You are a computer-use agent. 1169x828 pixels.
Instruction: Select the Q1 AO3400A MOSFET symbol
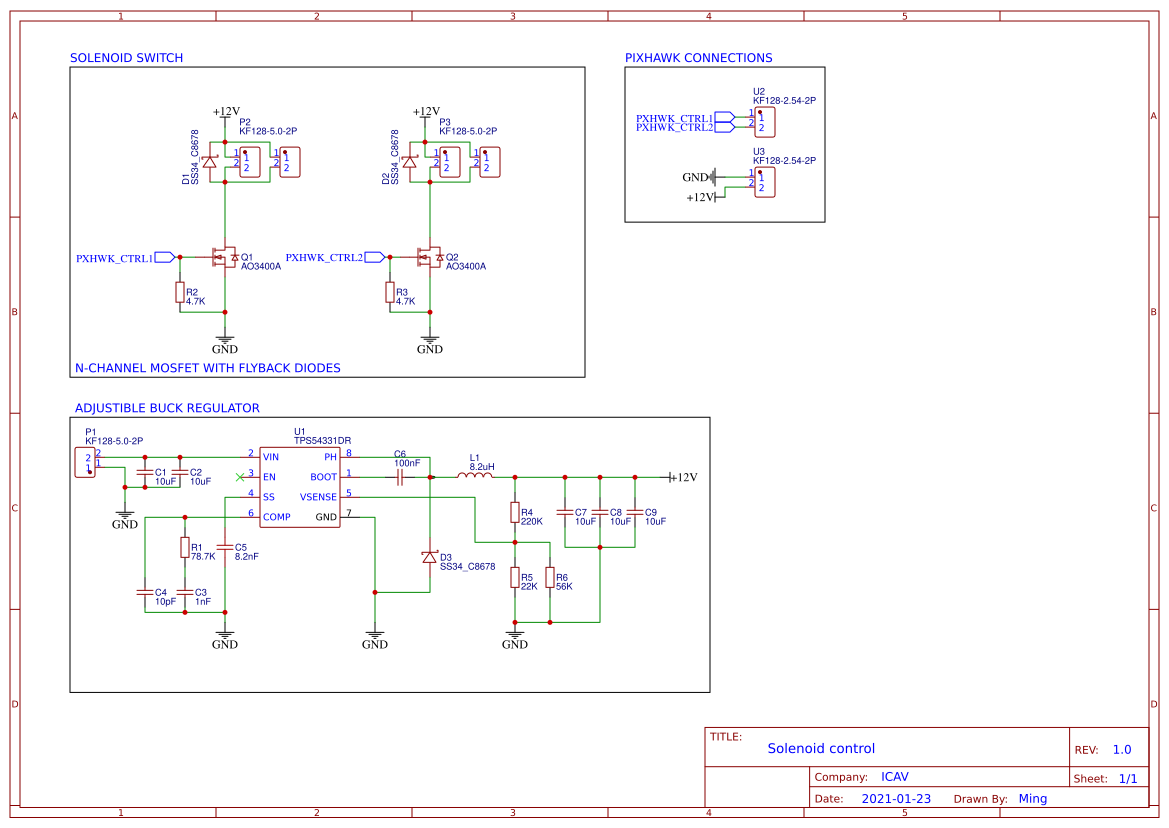click(225, 258)
